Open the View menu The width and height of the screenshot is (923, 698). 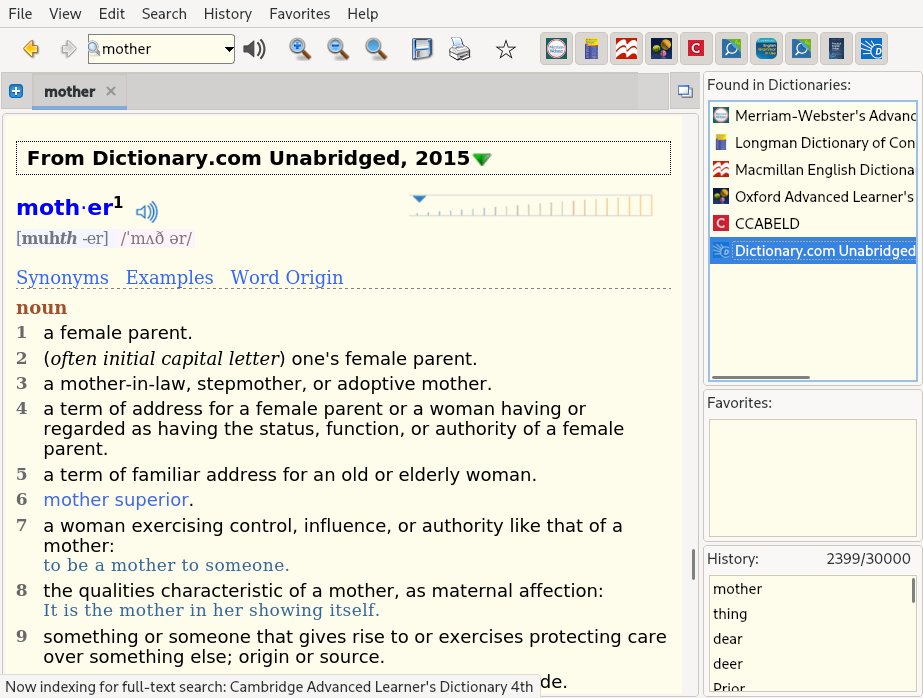pos(65,14)
